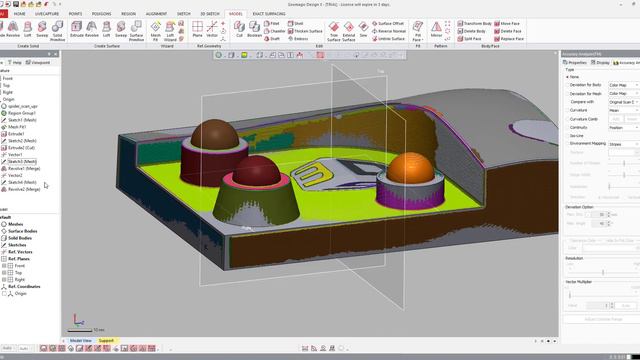This screenshot has width=640, height=360.
Task: Switch to the POLYGONS ribbon tab
Action: (101, 13)
